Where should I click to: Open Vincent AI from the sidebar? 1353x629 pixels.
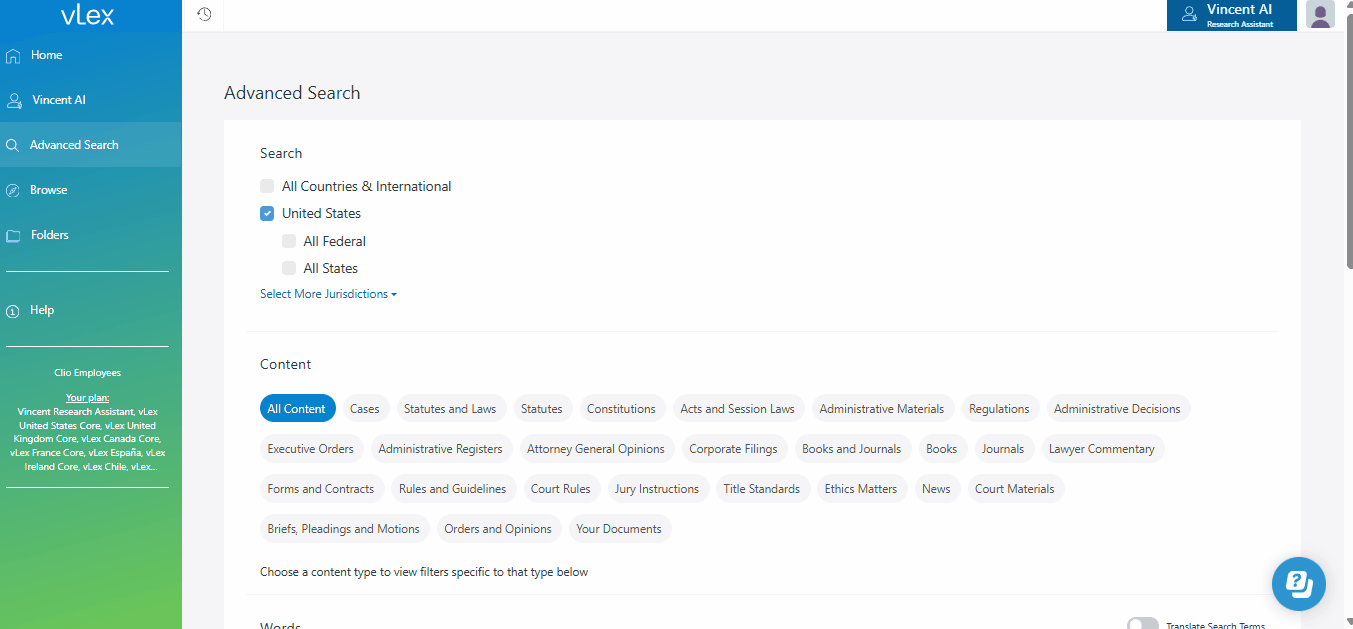tap(59, 100)
